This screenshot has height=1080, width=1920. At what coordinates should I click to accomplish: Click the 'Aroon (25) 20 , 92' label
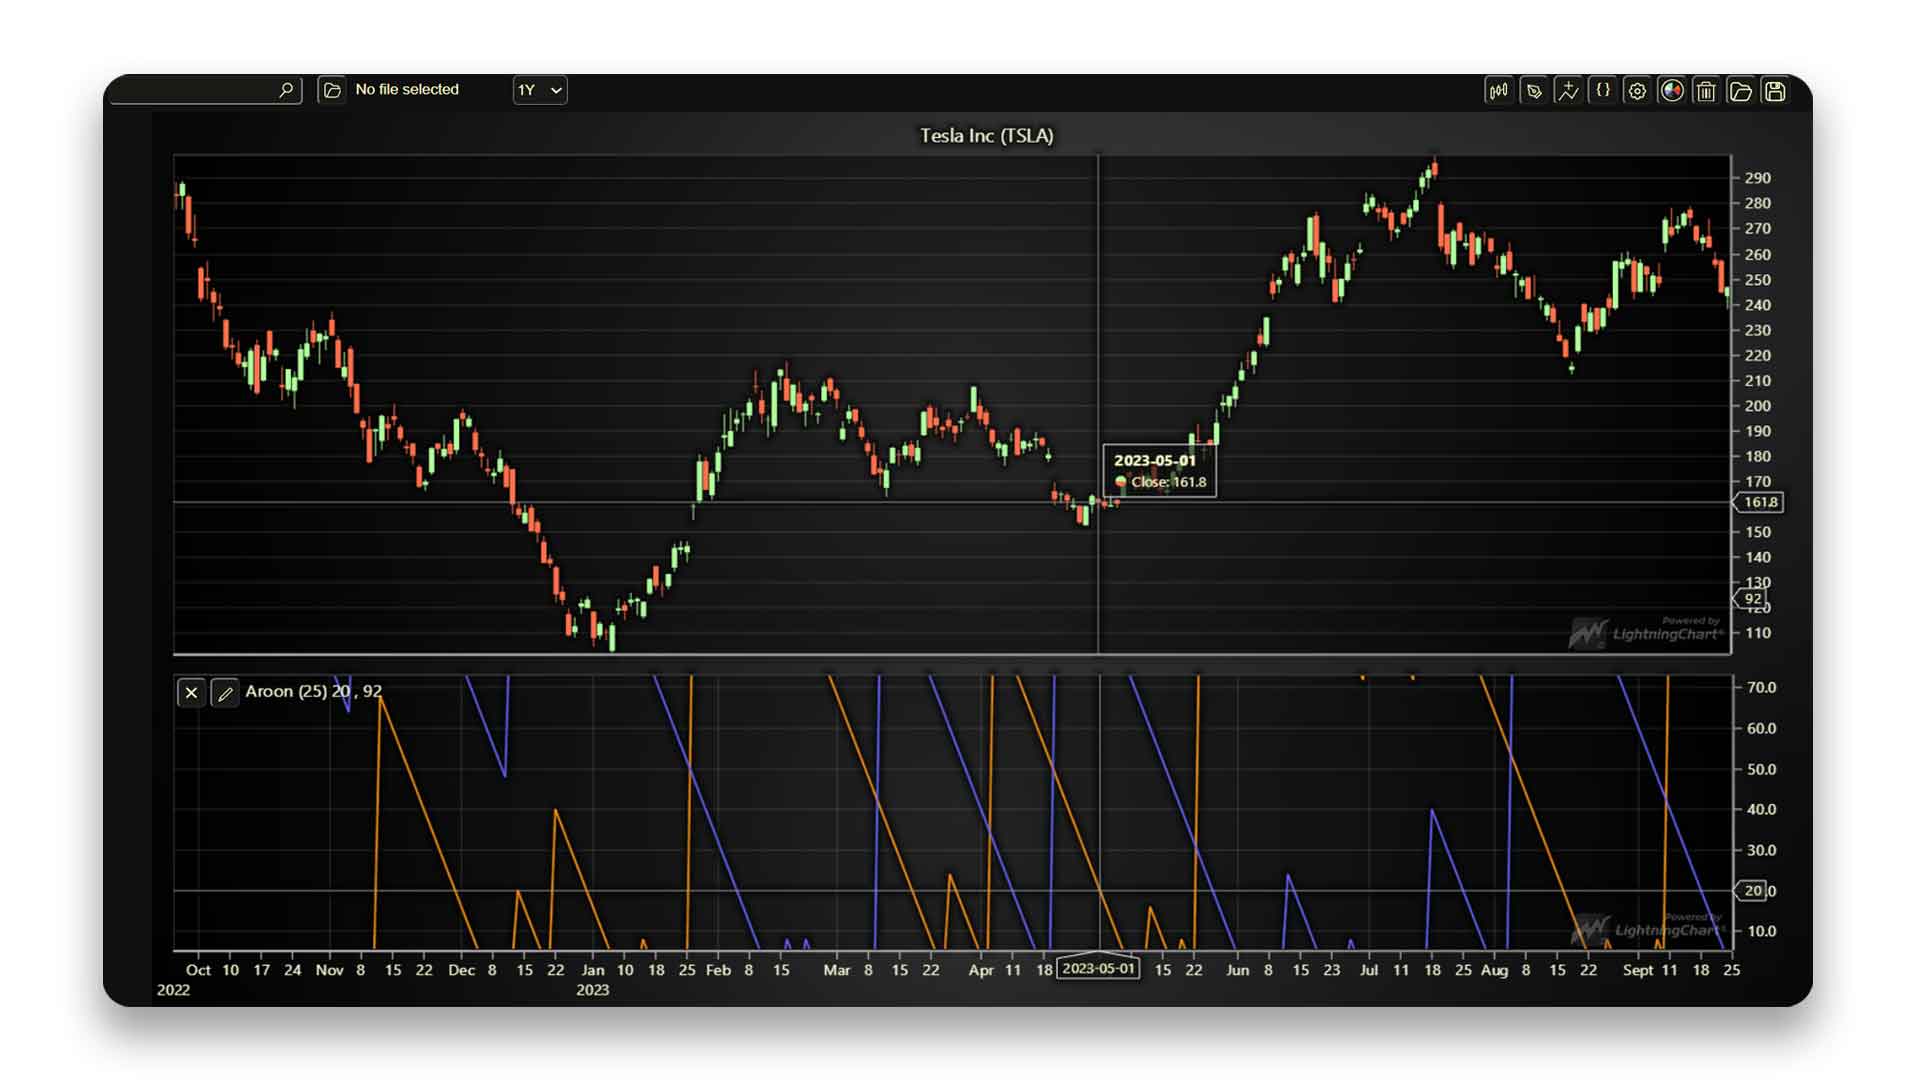314,691
